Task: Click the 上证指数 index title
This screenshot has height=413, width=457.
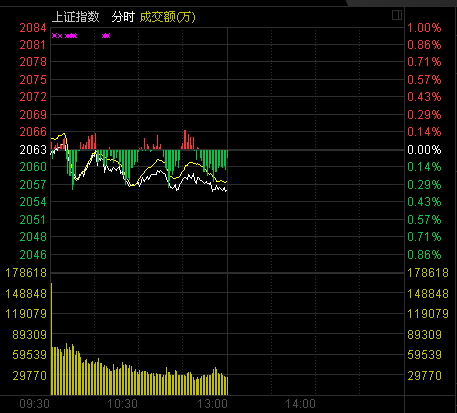Action: (76, 17)
